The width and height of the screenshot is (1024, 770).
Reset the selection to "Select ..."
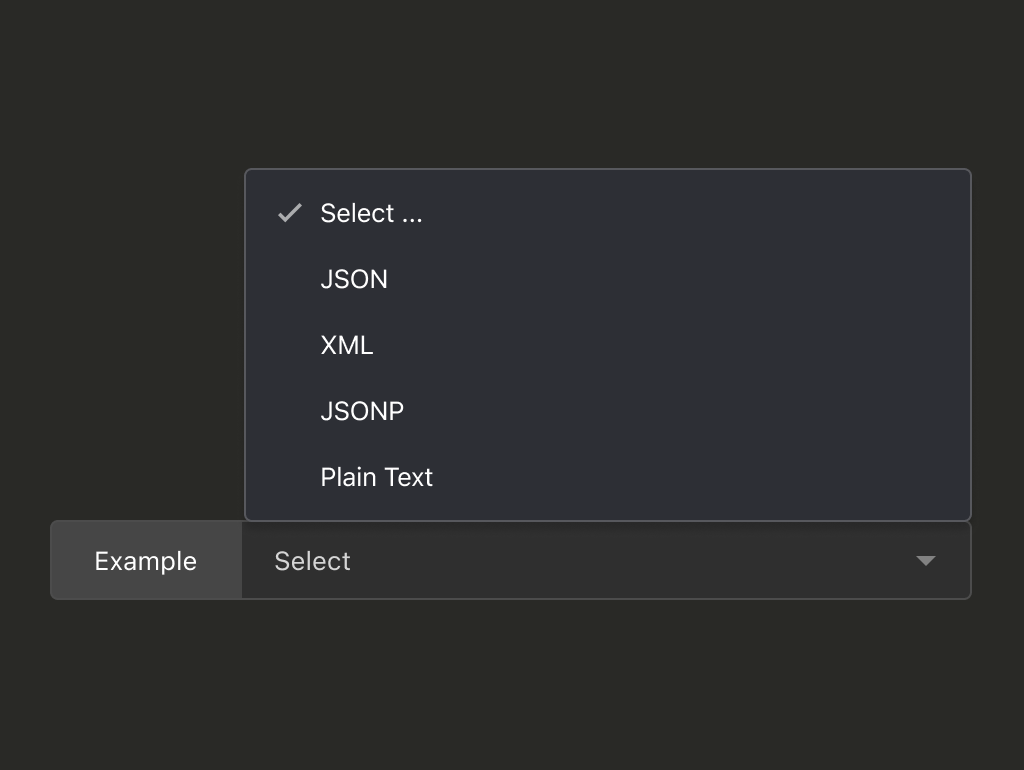(x=371, y=213)
